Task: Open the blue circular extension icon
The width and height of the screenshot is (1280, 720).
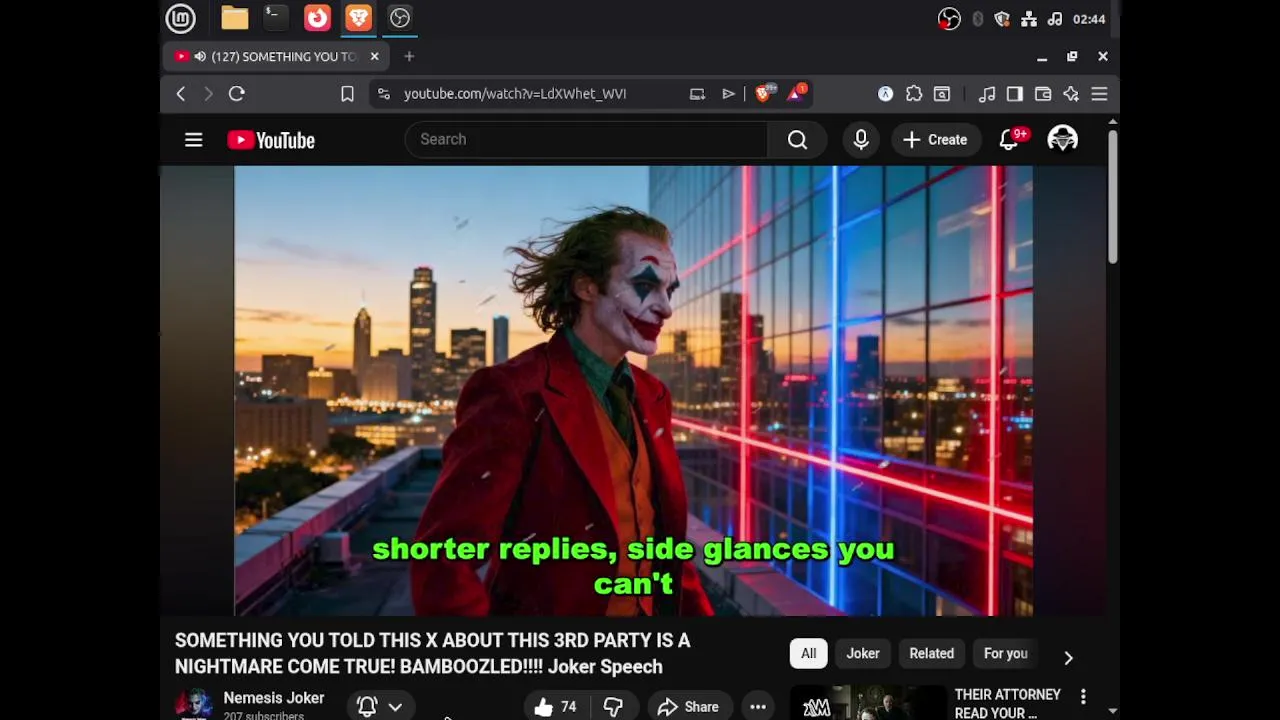Action: click(885, 94)
